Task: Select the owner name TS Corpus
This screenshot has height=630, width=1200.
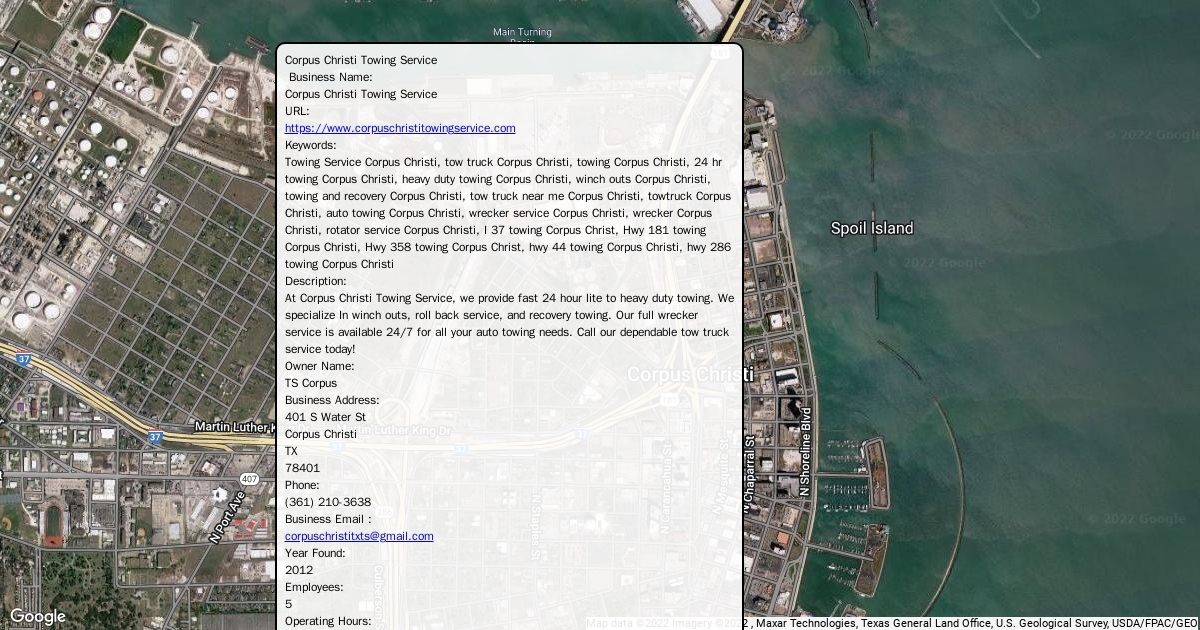Action: (311, 383)
